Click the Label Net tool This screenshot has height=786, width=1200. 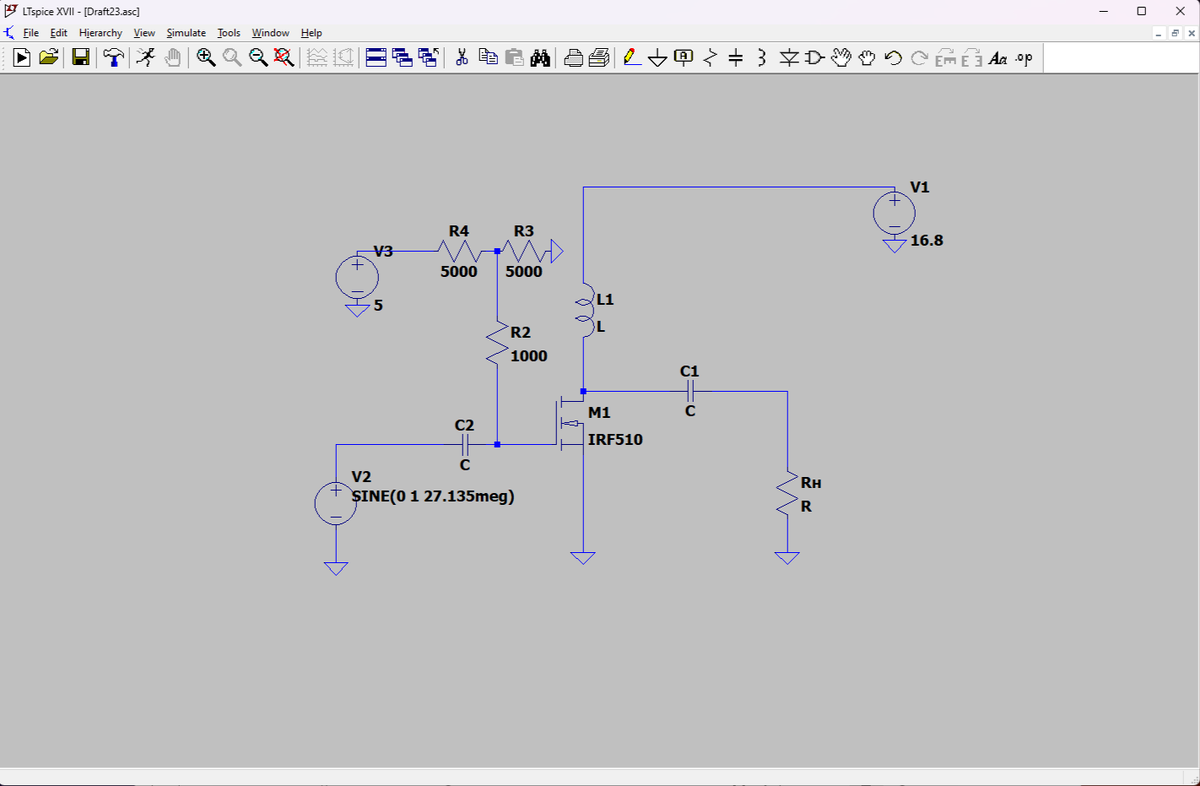point(684,58)
